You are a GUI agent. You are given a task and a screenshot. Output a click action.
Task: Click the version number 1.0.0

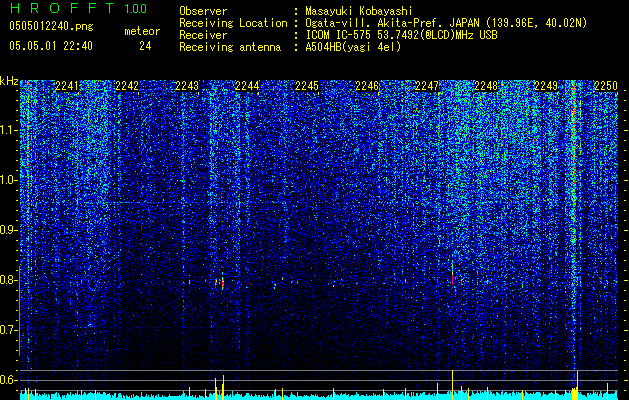click(135, 9)
